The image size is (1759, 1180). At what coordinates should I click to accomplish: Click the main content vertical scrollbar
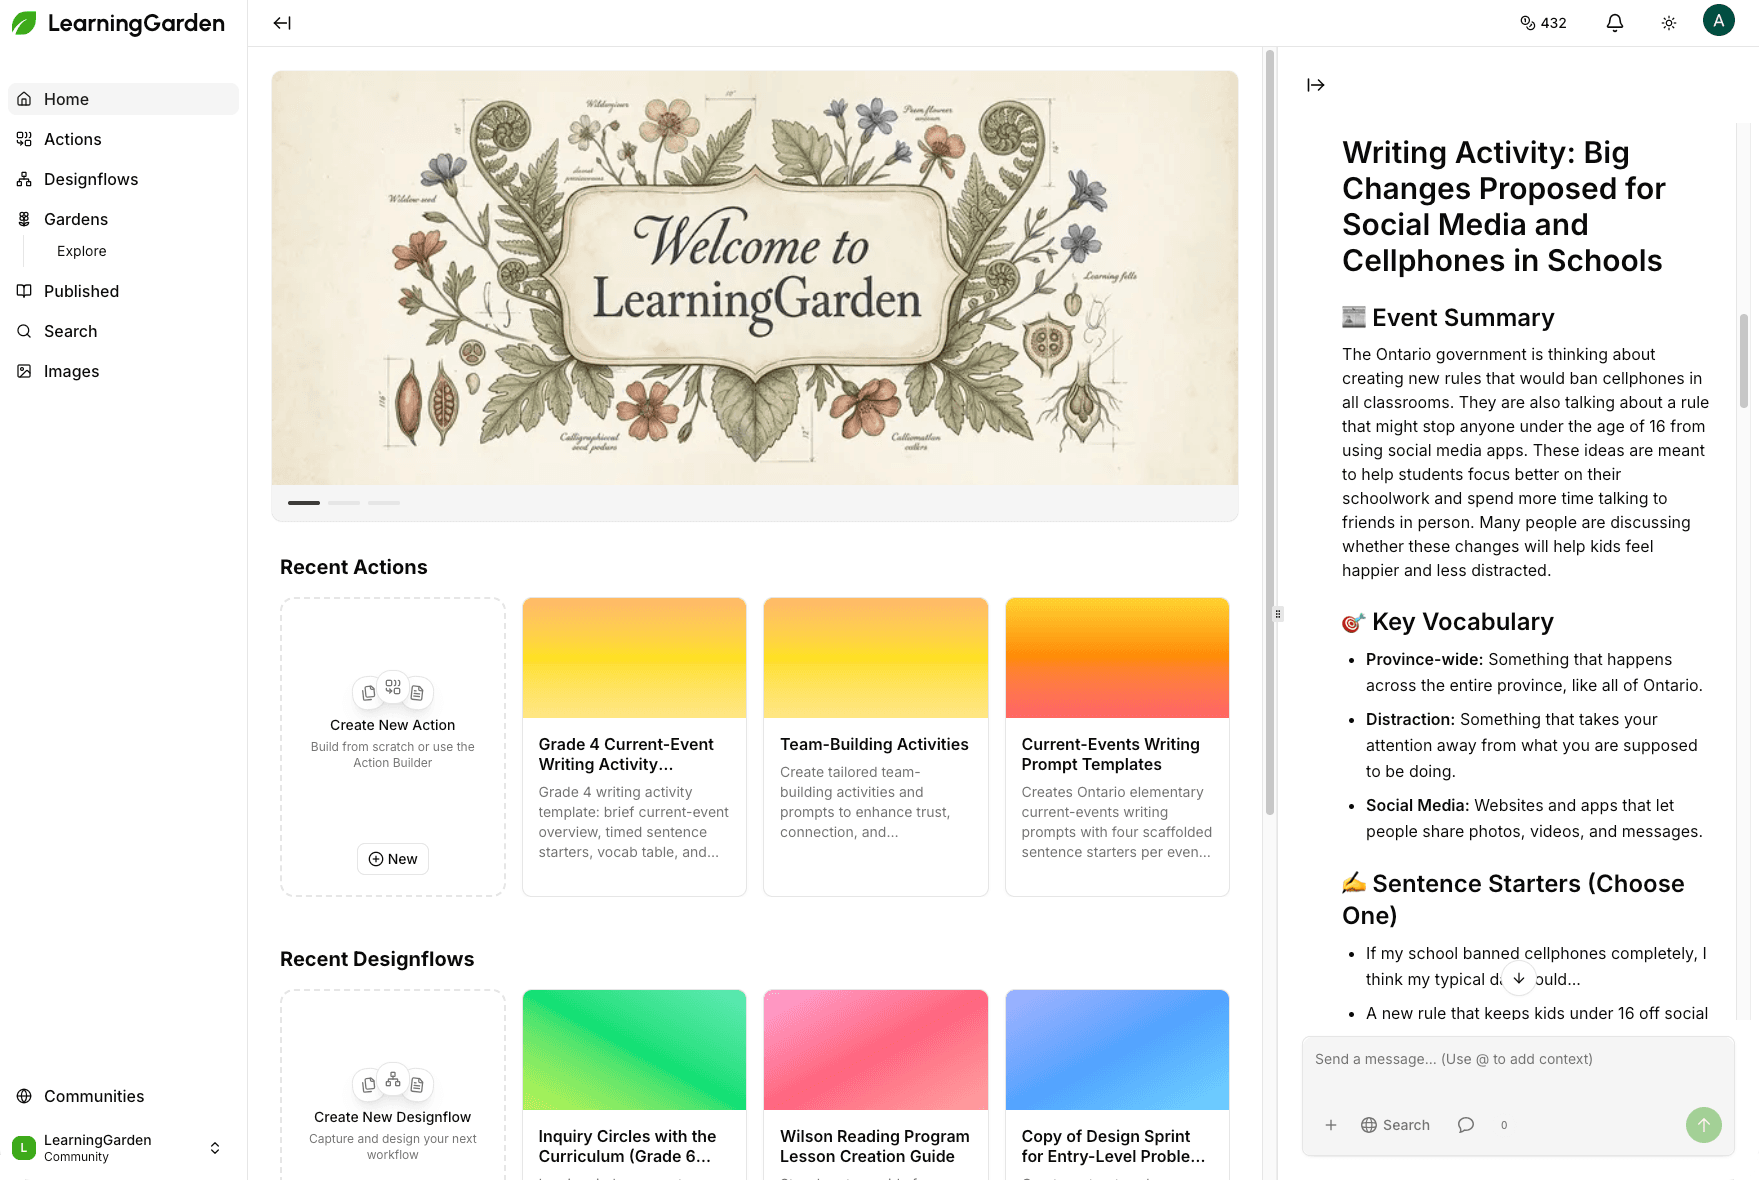coord(1270,432)
